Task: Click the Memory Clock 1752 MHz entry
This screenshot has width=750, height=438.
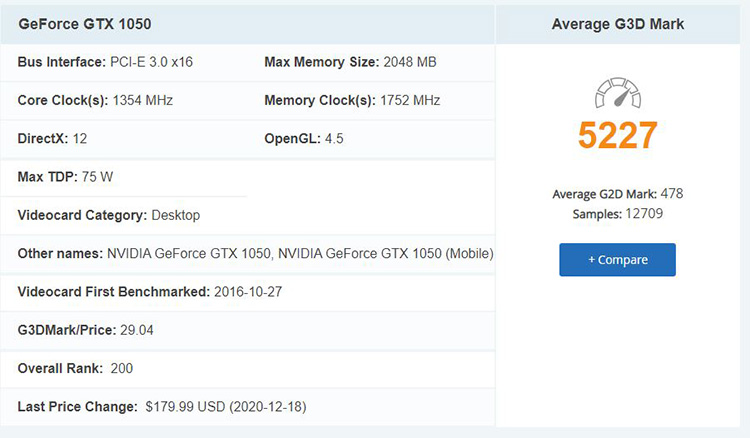Action: pyautogui.click(x=352, y=100)
